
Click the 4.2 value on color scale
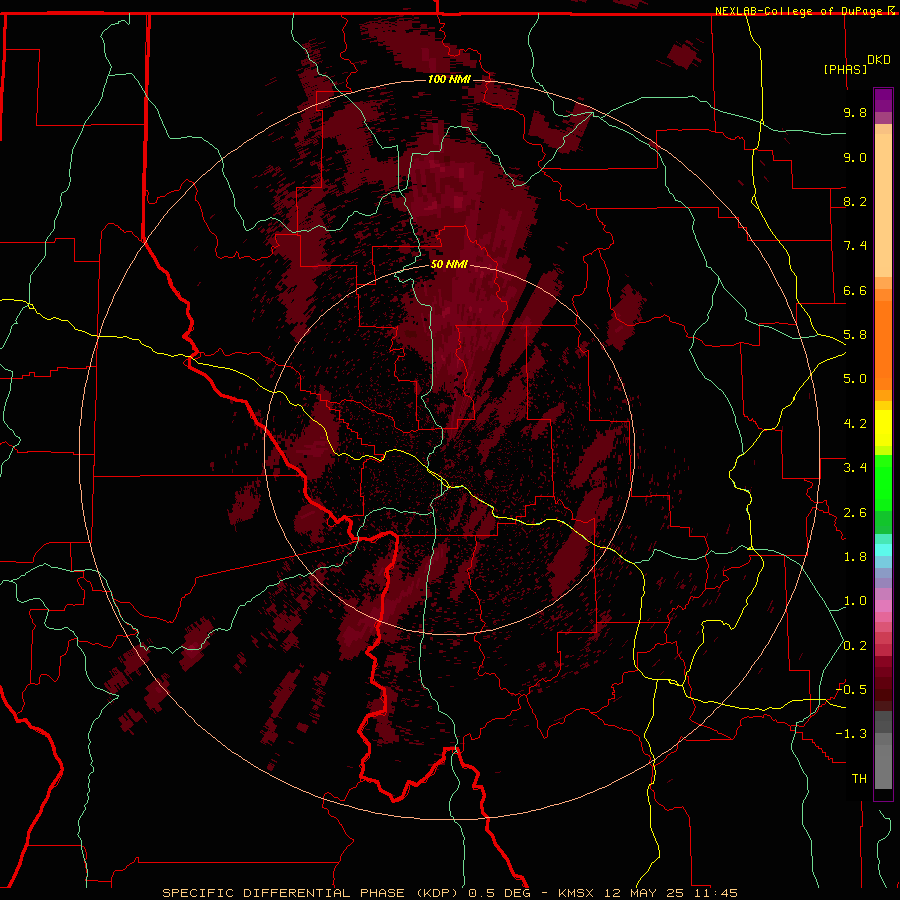click(855, 424)
